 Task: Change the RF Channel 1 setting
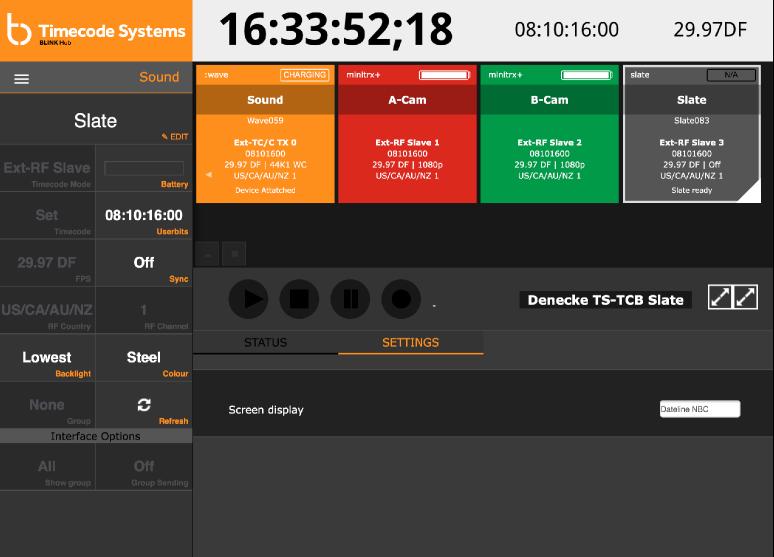[144, 311]
